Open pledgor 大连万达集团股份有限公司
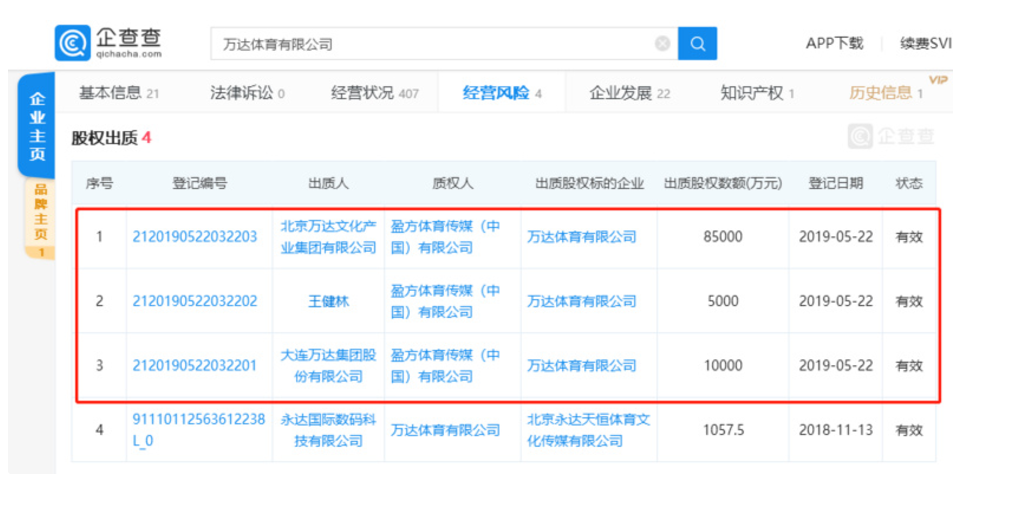This screenshot has height=516, width=1010. click(329, 365)
